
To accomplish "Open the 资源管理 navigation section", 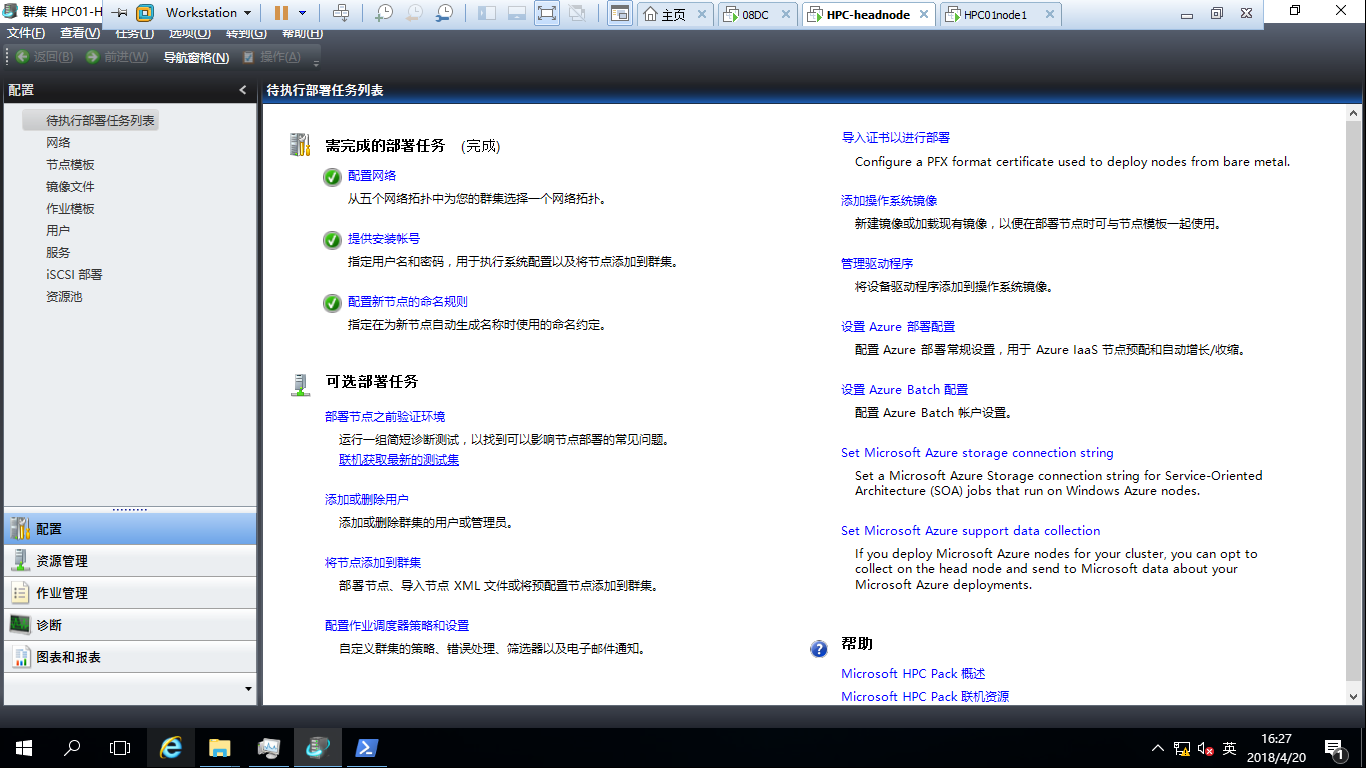I will 130,561.
